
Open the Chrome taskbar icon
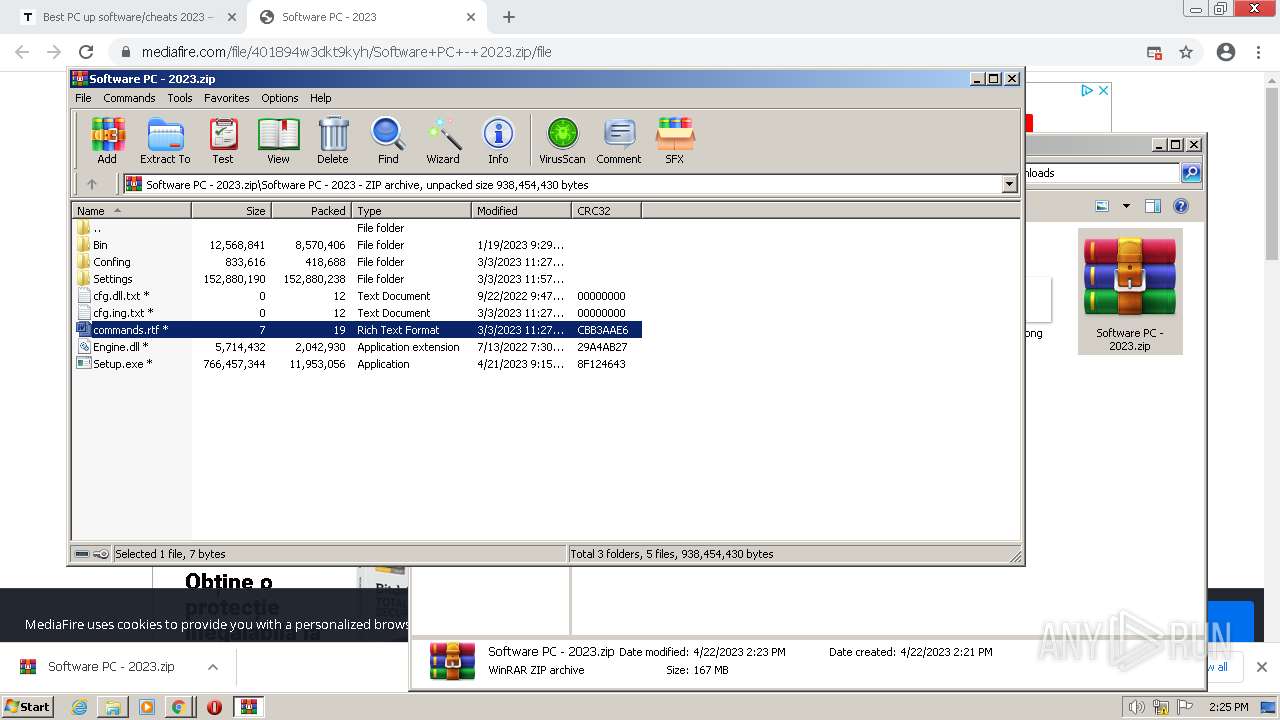tap(178, 707)
